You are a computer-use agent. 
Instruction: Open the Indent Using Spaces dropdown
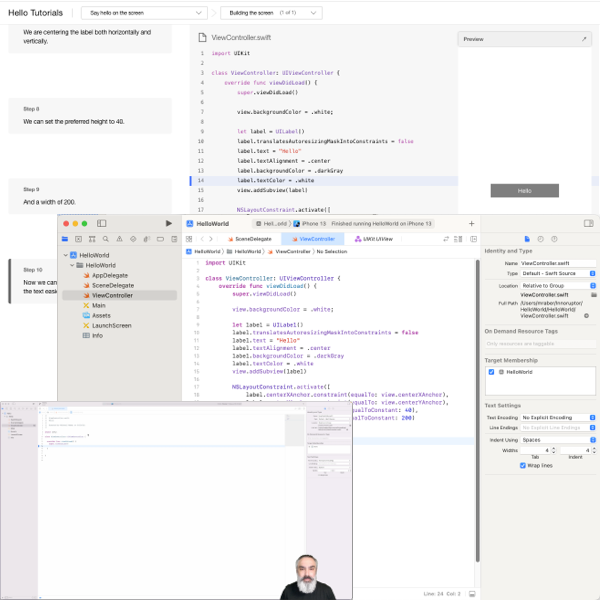point(558,440)
